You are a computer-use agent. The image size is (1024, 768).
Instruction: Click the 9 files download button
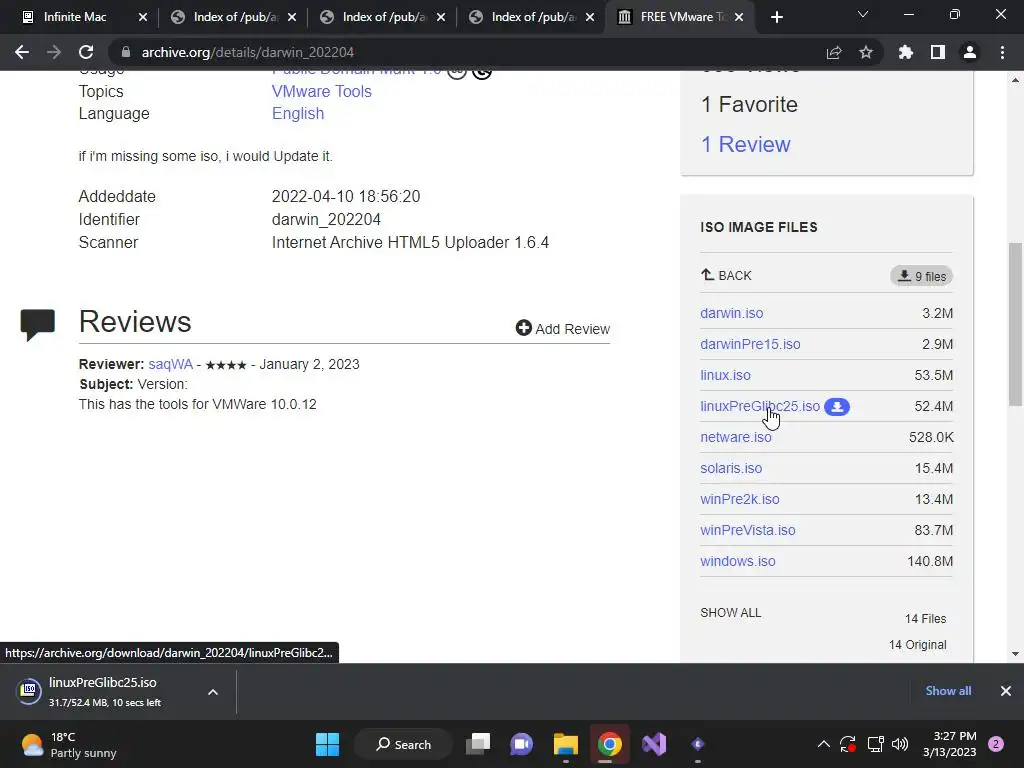(x=921, y=276)
